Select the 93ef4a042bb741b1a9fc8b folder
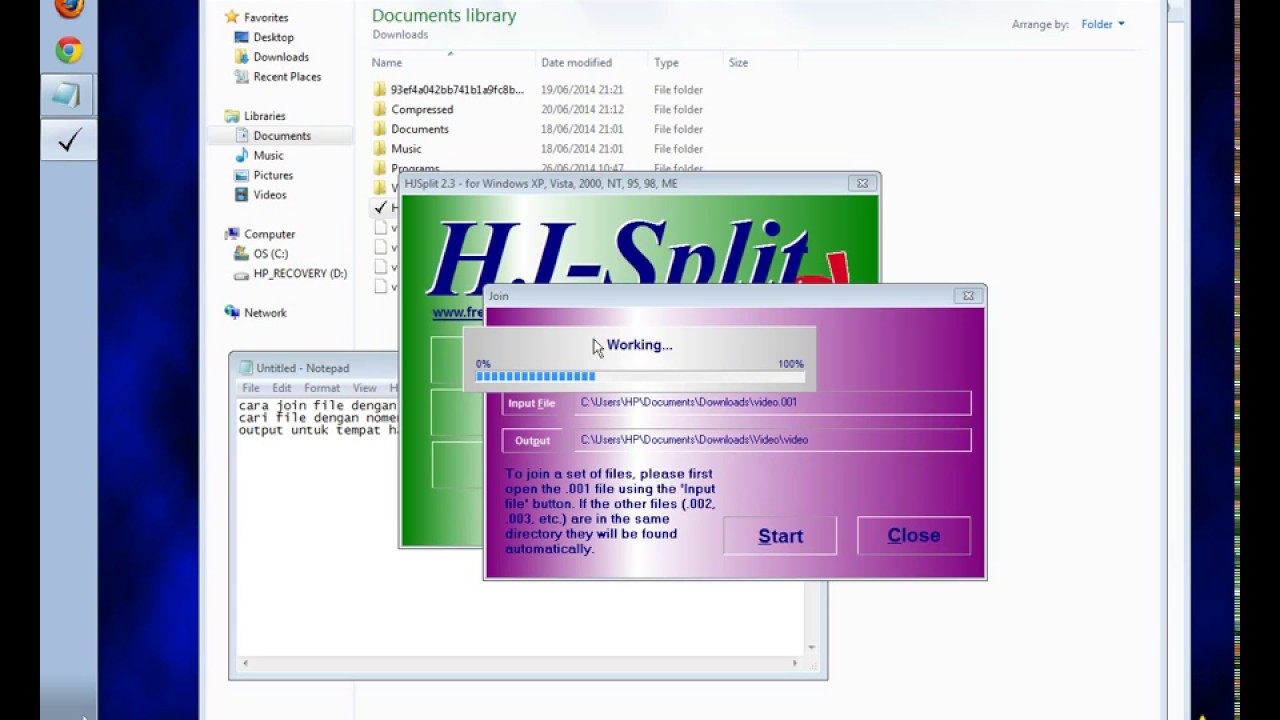 [457, 90]
